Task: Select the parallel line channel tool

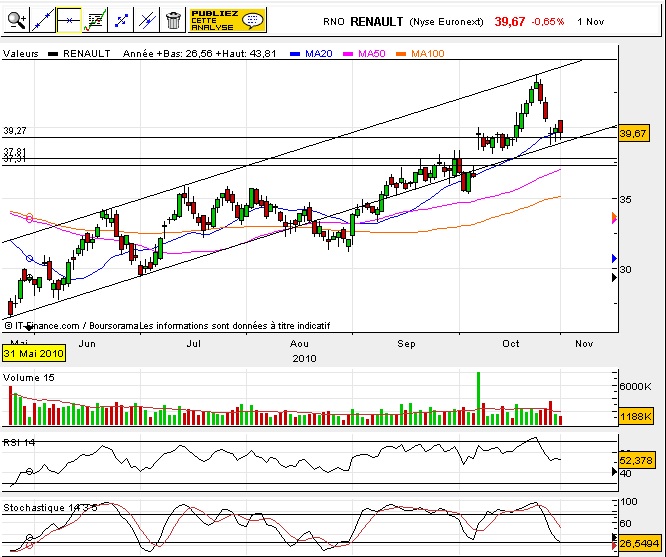Action: point(147,20)
